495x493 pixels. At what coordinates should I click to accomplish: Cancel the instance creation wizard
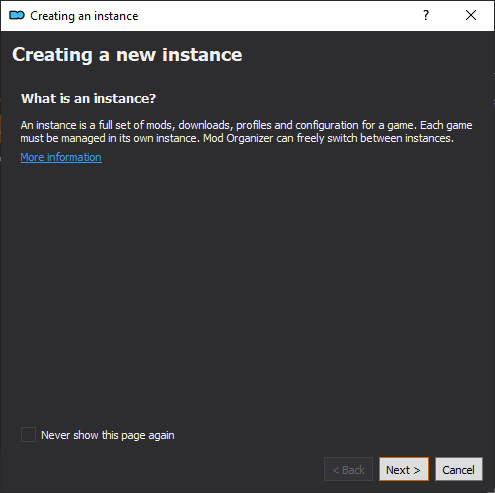(459, 469)
